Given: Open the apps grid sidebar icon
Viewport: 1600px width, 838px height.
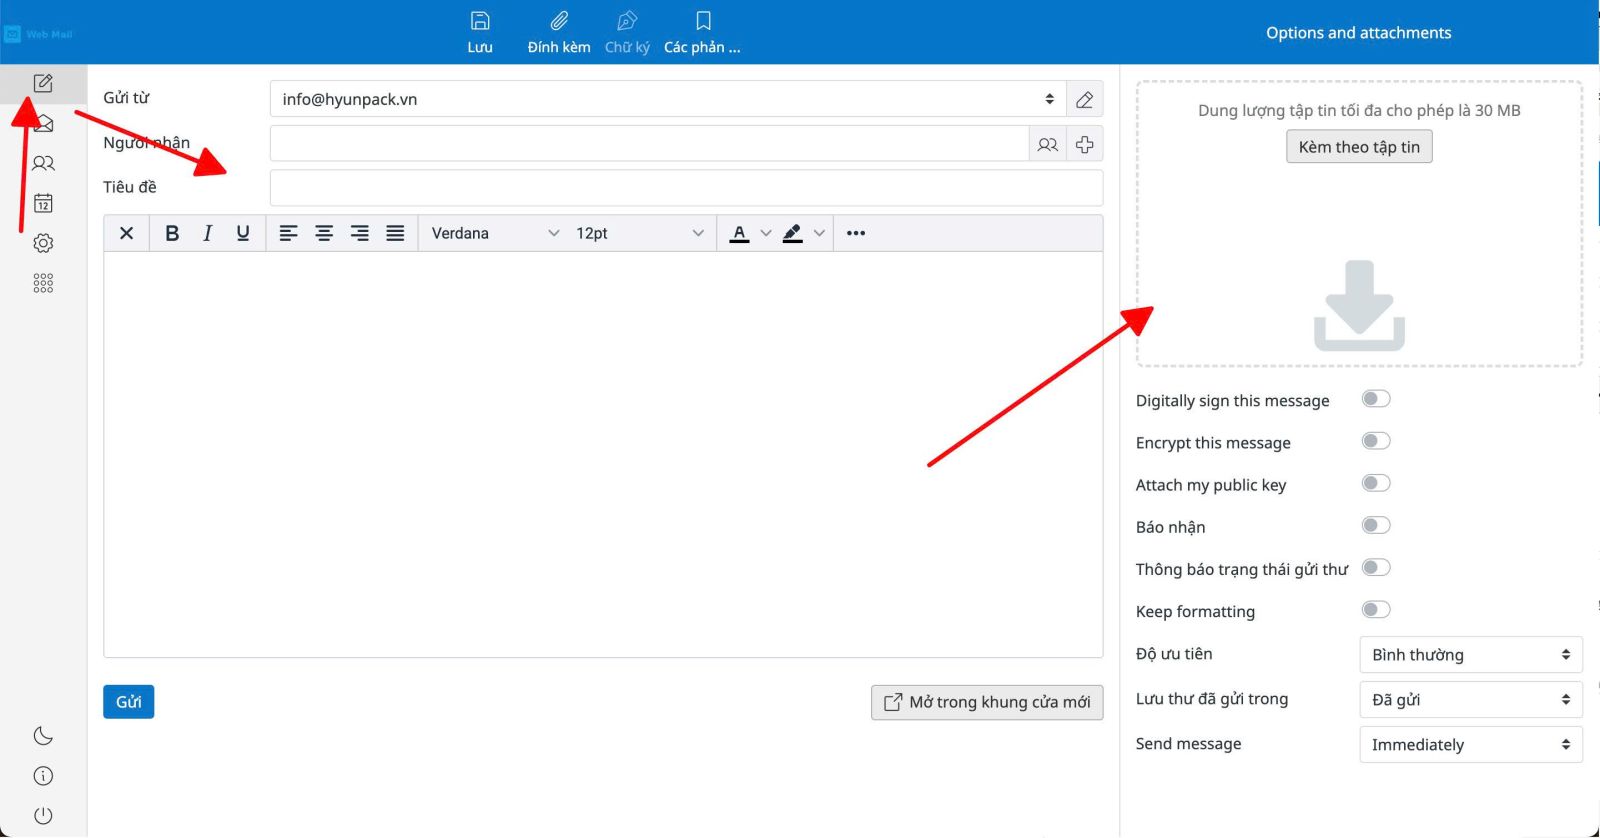Looking at the screenshot, I should pyautogui.click(x=43, y=283).
